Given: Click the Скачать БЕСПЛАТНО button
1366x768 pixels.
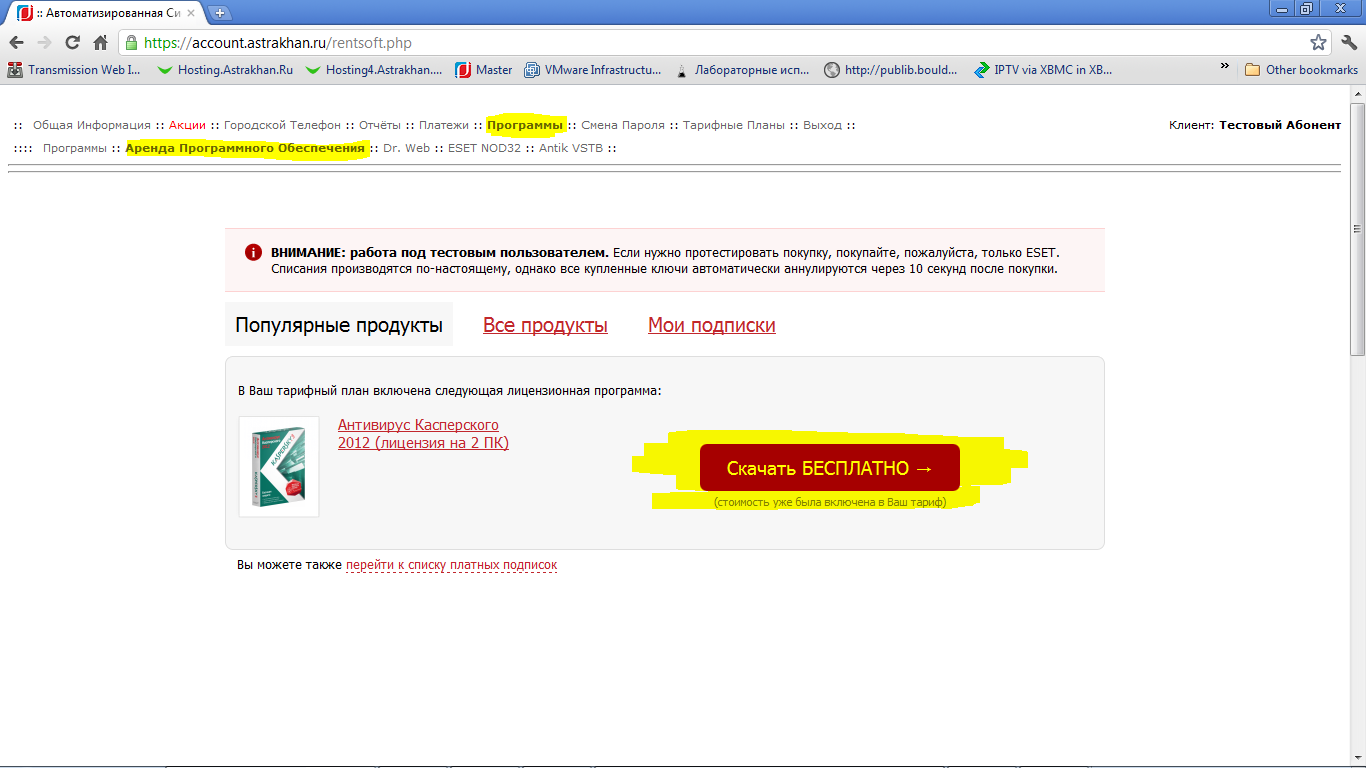Looking at the screenshot, I should [829, 468].
